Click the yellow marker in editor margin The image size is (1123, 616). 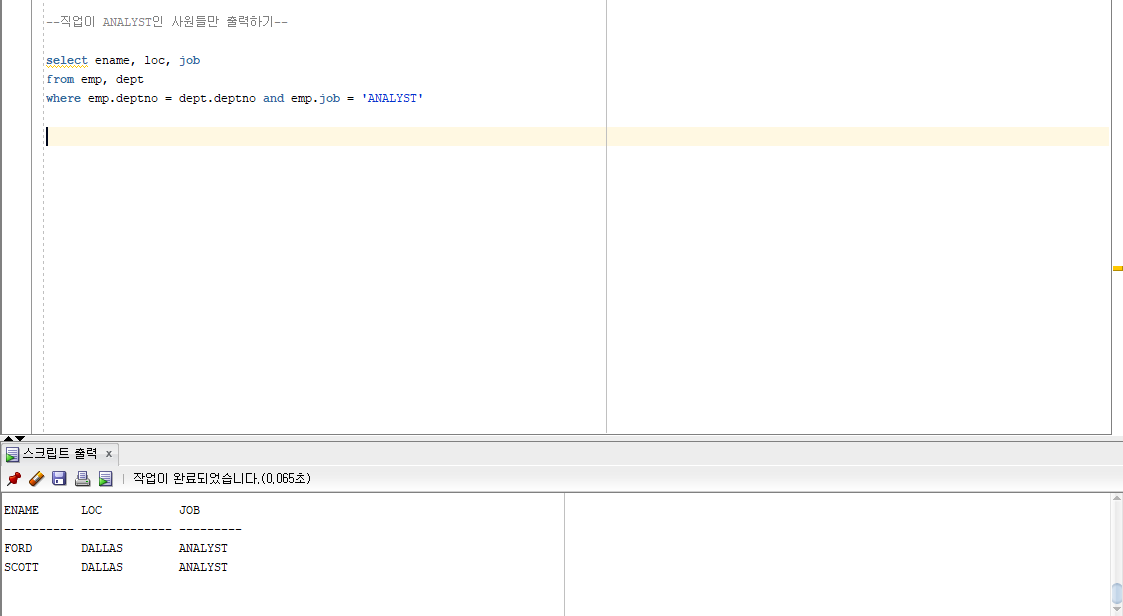(1117, 269)
